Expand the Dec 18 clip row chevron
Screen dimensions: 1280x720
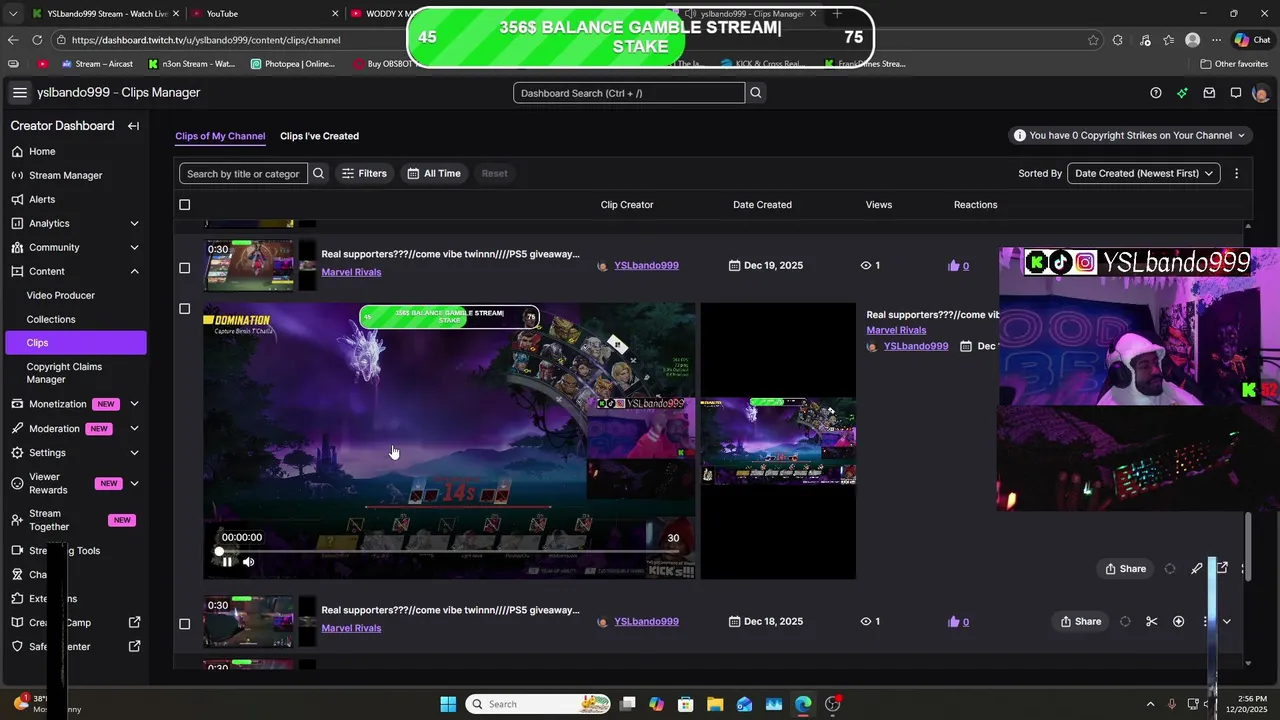point(1227,621)
